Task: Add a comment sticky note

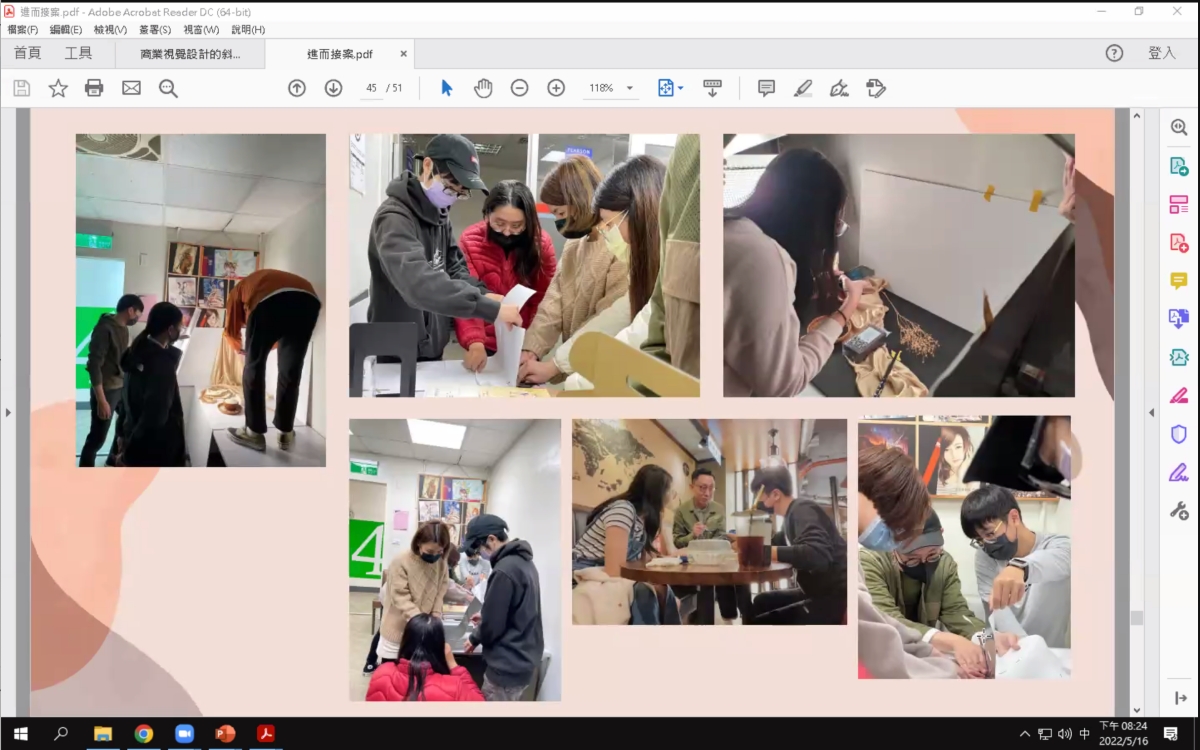Action: [766, 88]
